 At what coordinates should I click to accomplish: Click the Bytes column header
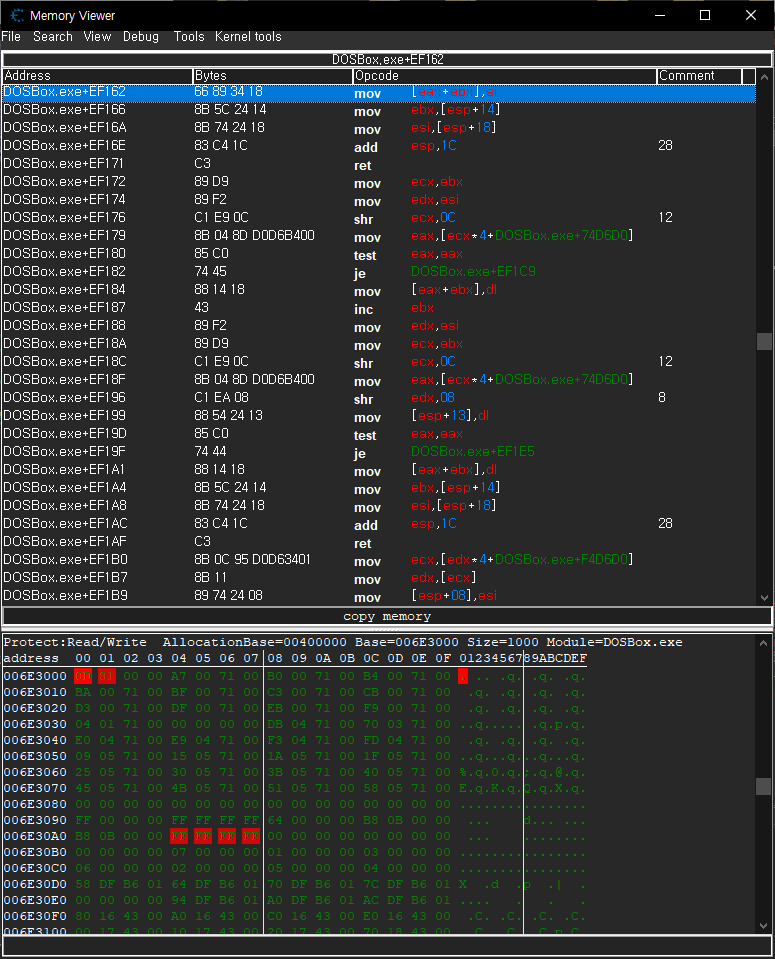(x=273, y=76)
